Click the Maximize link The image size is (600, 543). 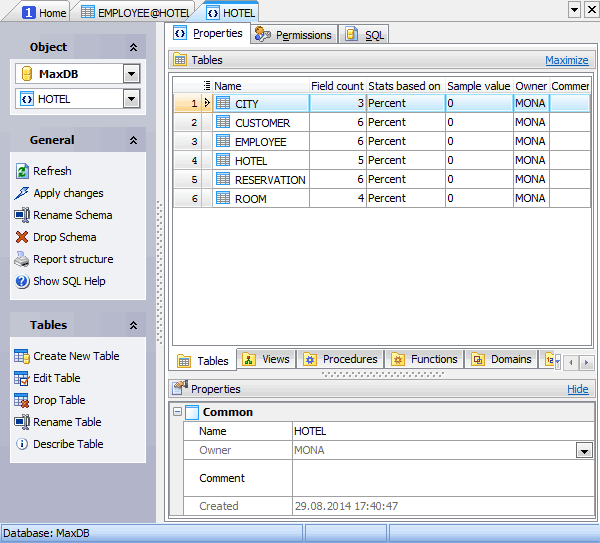point(566,60)
